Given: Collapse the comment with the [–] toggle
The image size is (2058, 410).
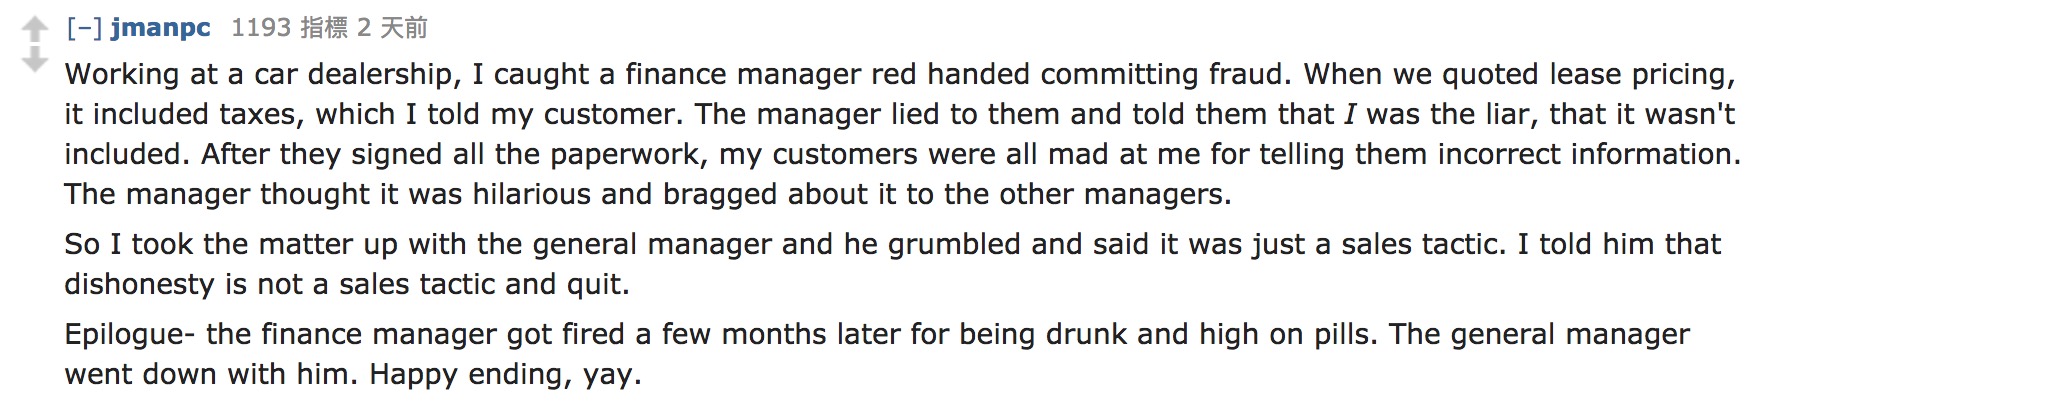Looking at the screenshot, I should click(84, 28).
